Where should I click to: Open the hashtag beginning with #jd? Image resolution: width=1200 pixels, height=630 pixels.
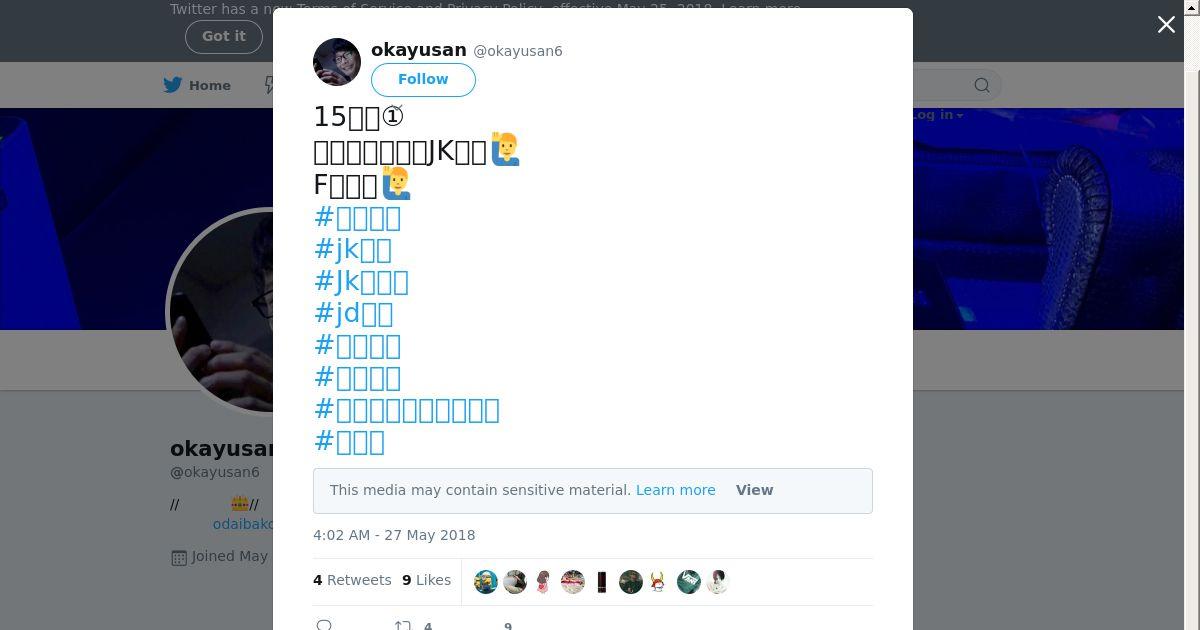(353, 314)
